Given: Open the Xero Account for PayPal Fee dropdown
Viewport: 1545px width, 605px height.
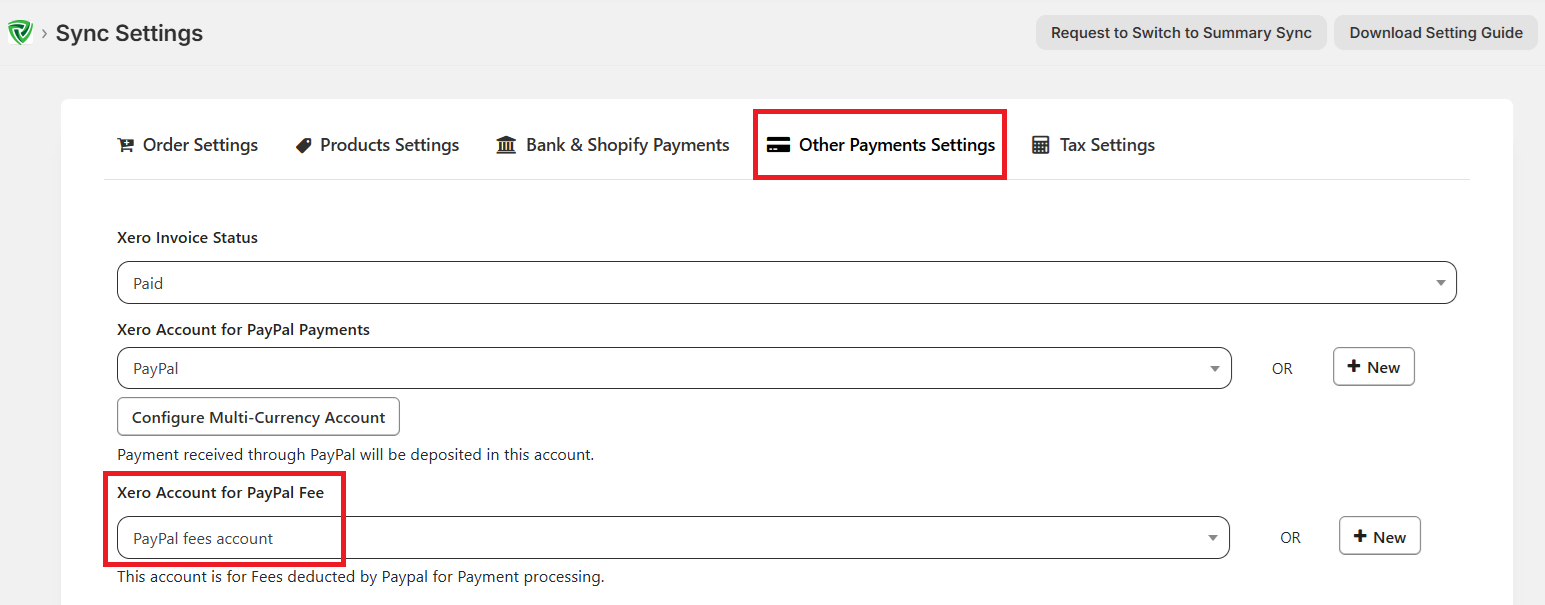Looking at the screenshot, I should (1215, 537).
